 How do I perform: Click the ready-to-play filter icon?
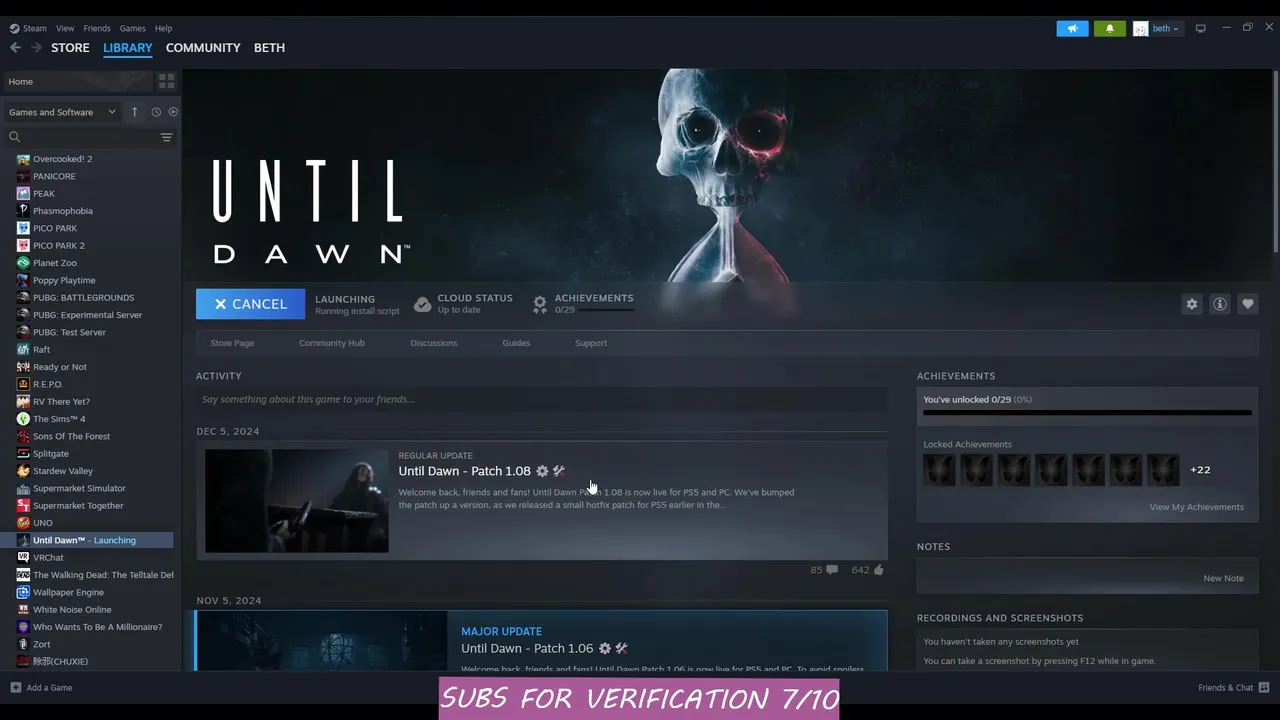click(173, 112)
